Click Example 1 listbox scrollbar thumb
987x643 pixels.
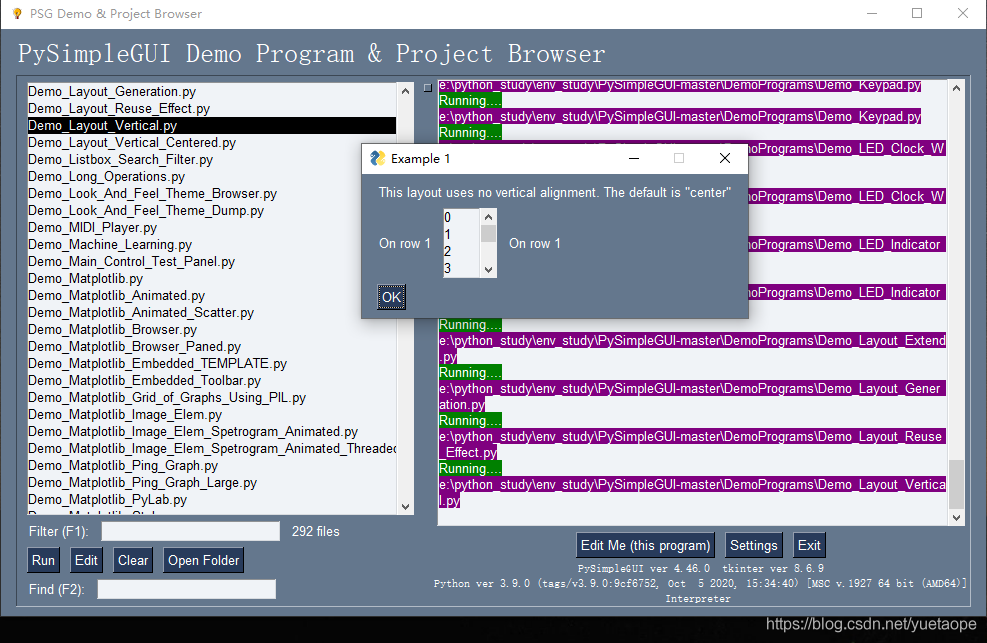click(x=488, y=234)
